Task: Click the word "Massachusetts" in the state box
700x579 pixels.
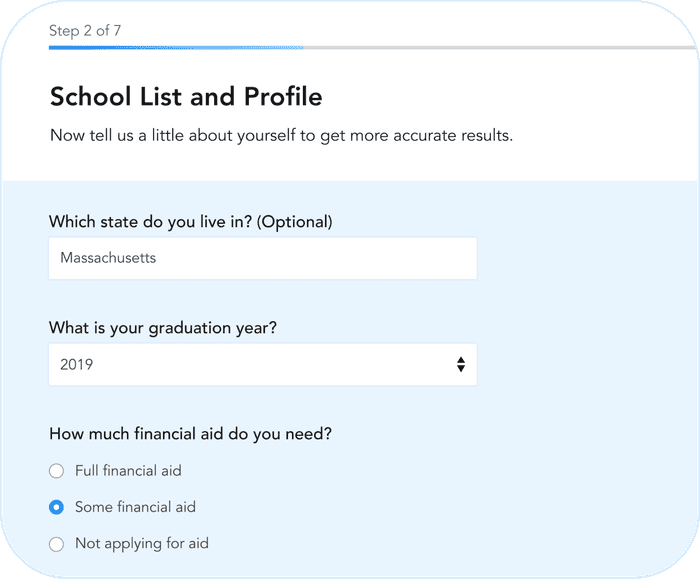Action: pyautogui.click(x=108, y=258)
